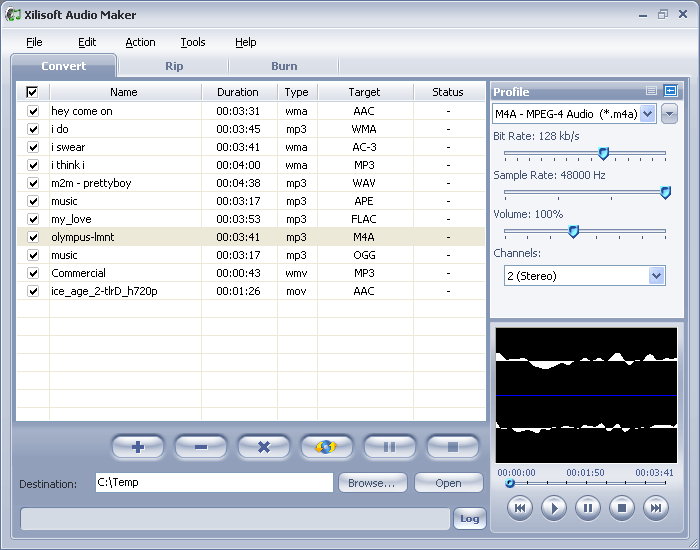This screenshot has width=700, height=550.
Task: Click the Browse... button
Action: pyautogui.click(x=372, y=483)
